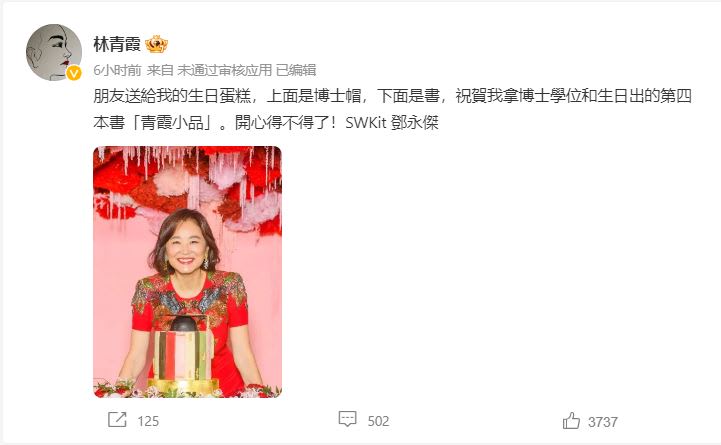
Task: Click the orange verified badge on the avatar
Action: coord(74,73)
